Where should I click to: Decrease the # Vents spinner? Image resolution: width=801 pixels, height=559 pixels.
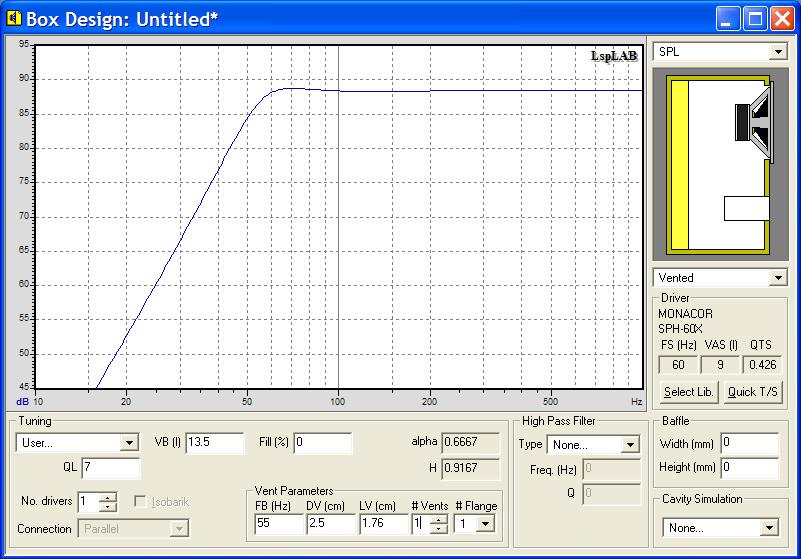click(x=439, y=528)
